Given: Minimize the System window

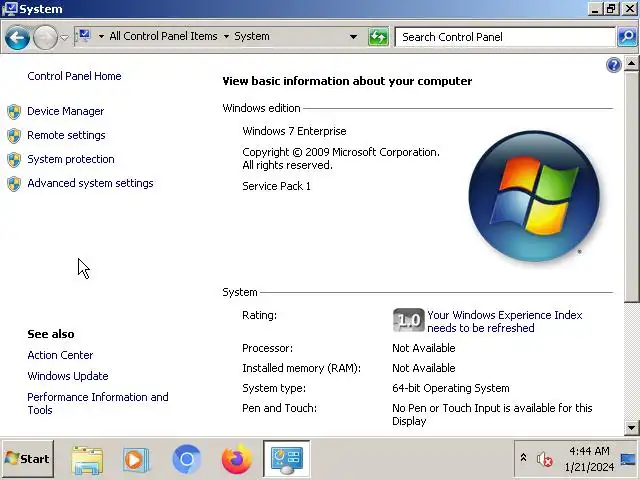Looking at the screenshot, I should coord(596,9).
